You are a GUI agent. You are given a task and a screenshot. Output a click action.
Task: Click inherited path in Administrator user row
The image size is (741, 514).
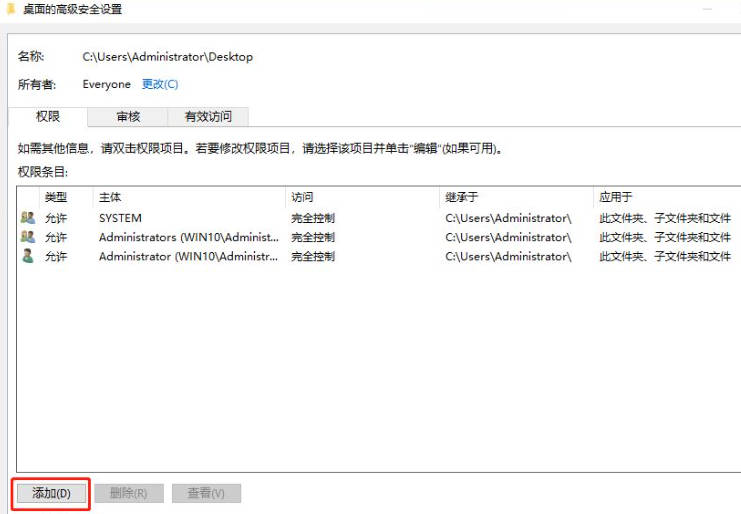[x=508, y=257]
